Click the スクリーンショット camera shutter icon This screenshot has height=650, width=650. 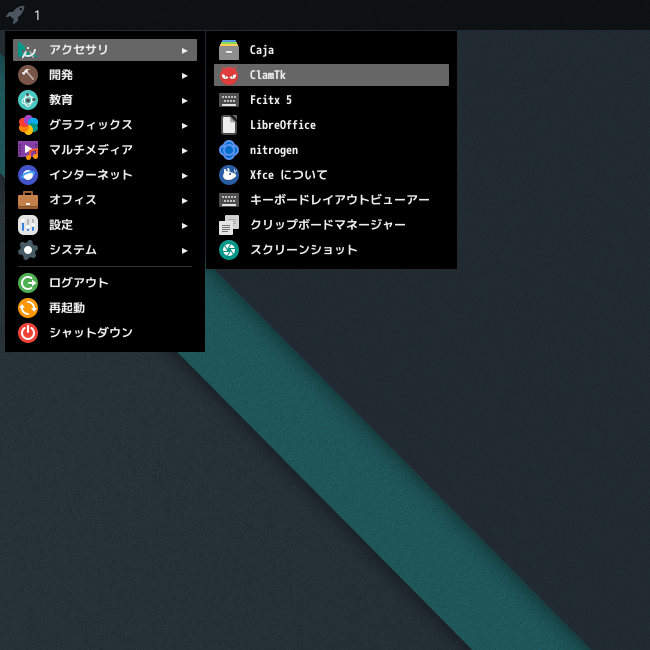(x=229, y=250)
